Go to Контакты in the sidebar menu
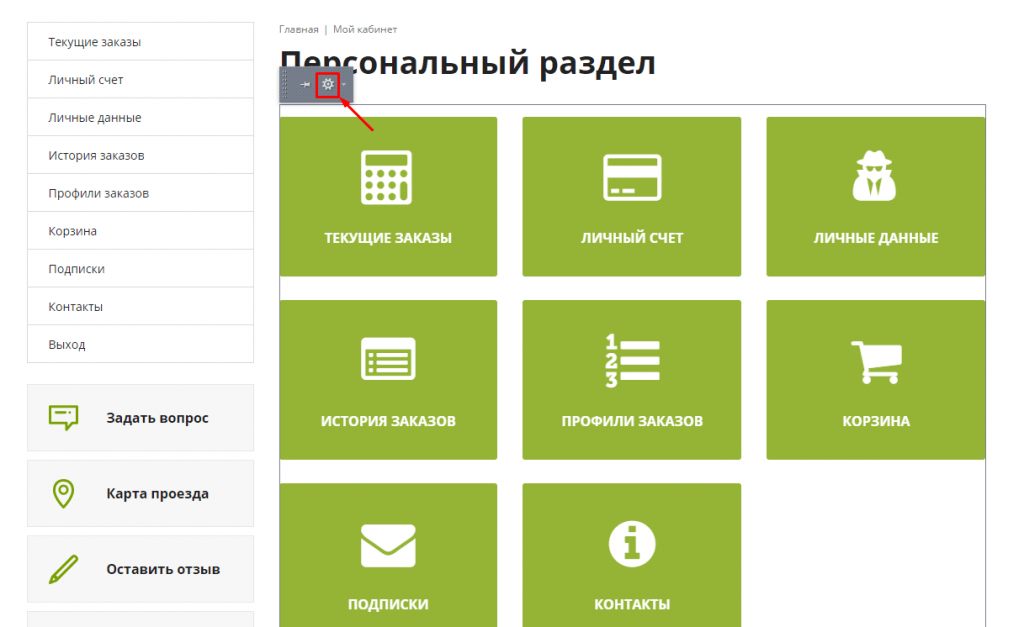The image size is (1024, 627). [140, 307]
